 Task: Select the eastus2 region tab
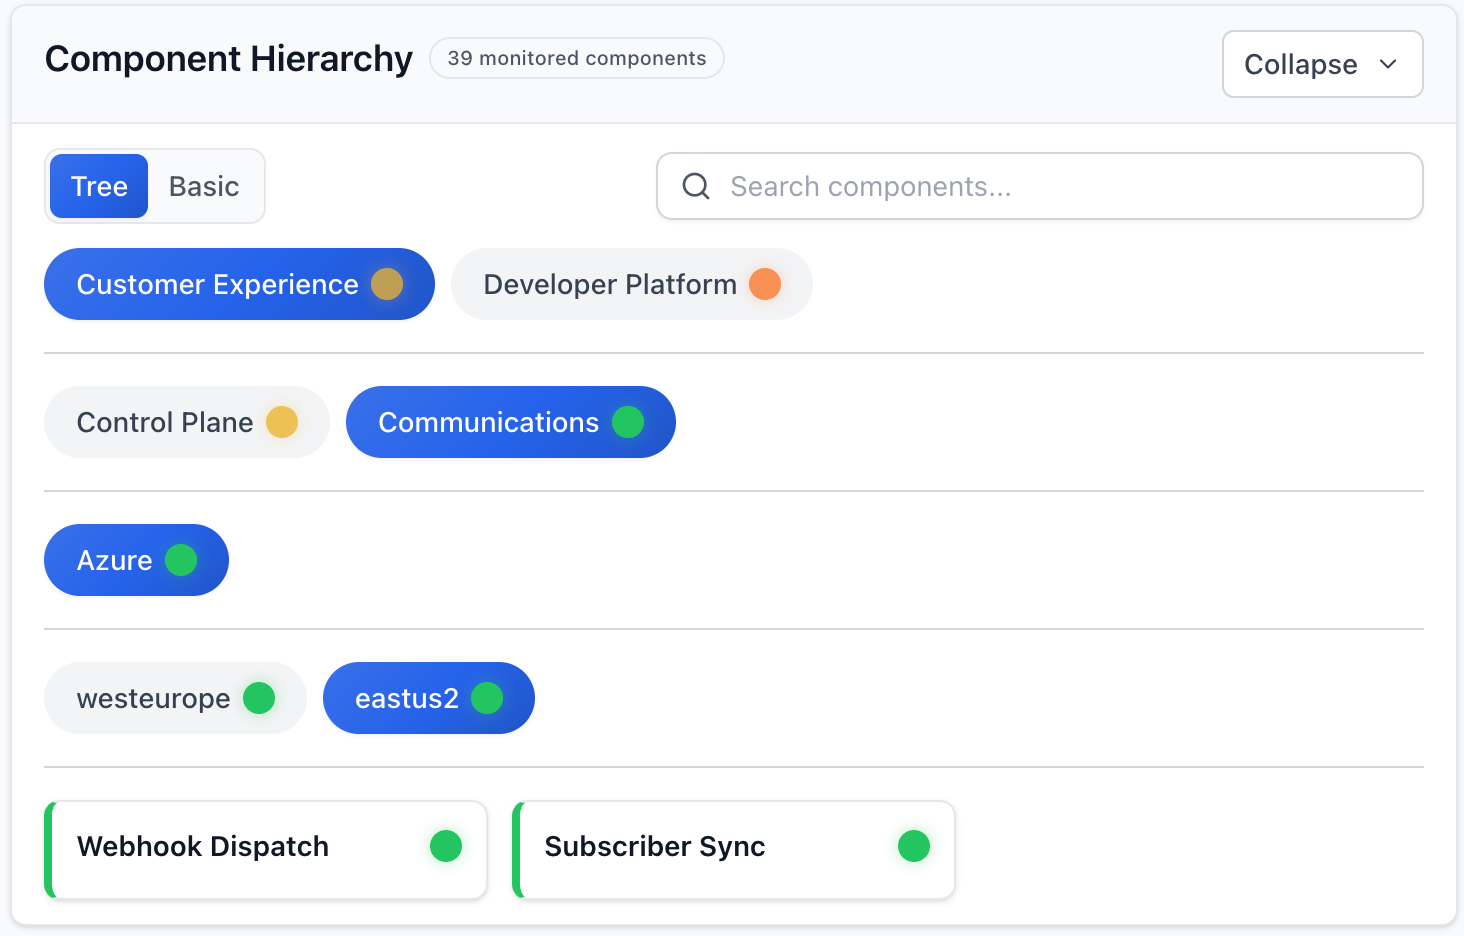click(x=406, y=698)
